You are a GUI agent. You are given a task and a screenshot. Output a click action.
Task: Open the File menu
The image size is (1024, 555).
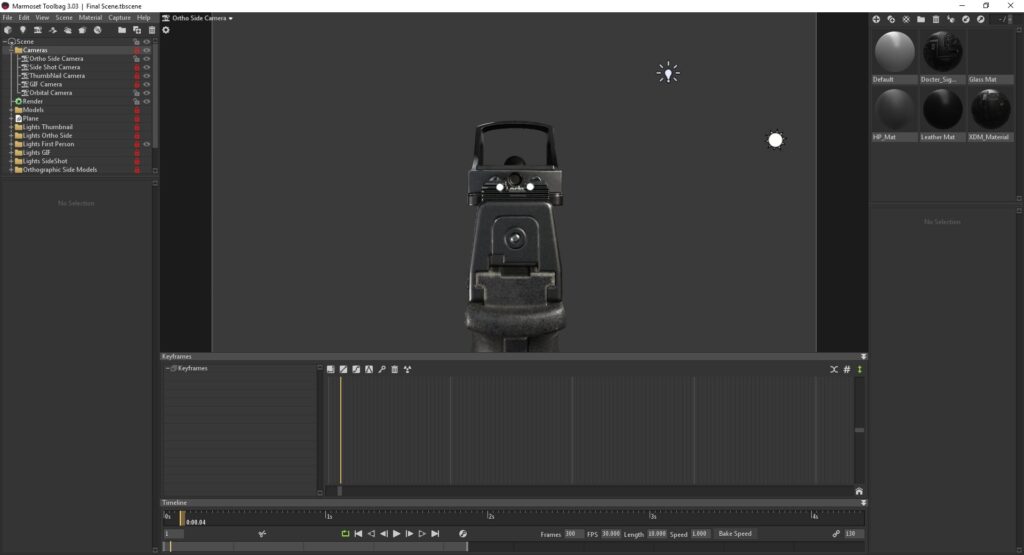tap(7, 18)
